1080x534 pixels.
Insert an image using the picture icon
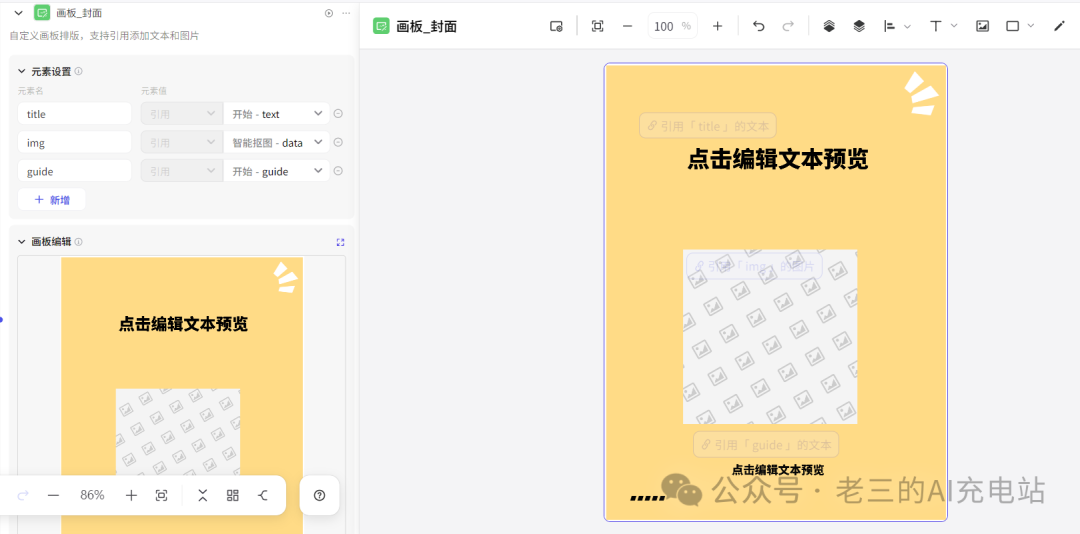pos(982,26)
